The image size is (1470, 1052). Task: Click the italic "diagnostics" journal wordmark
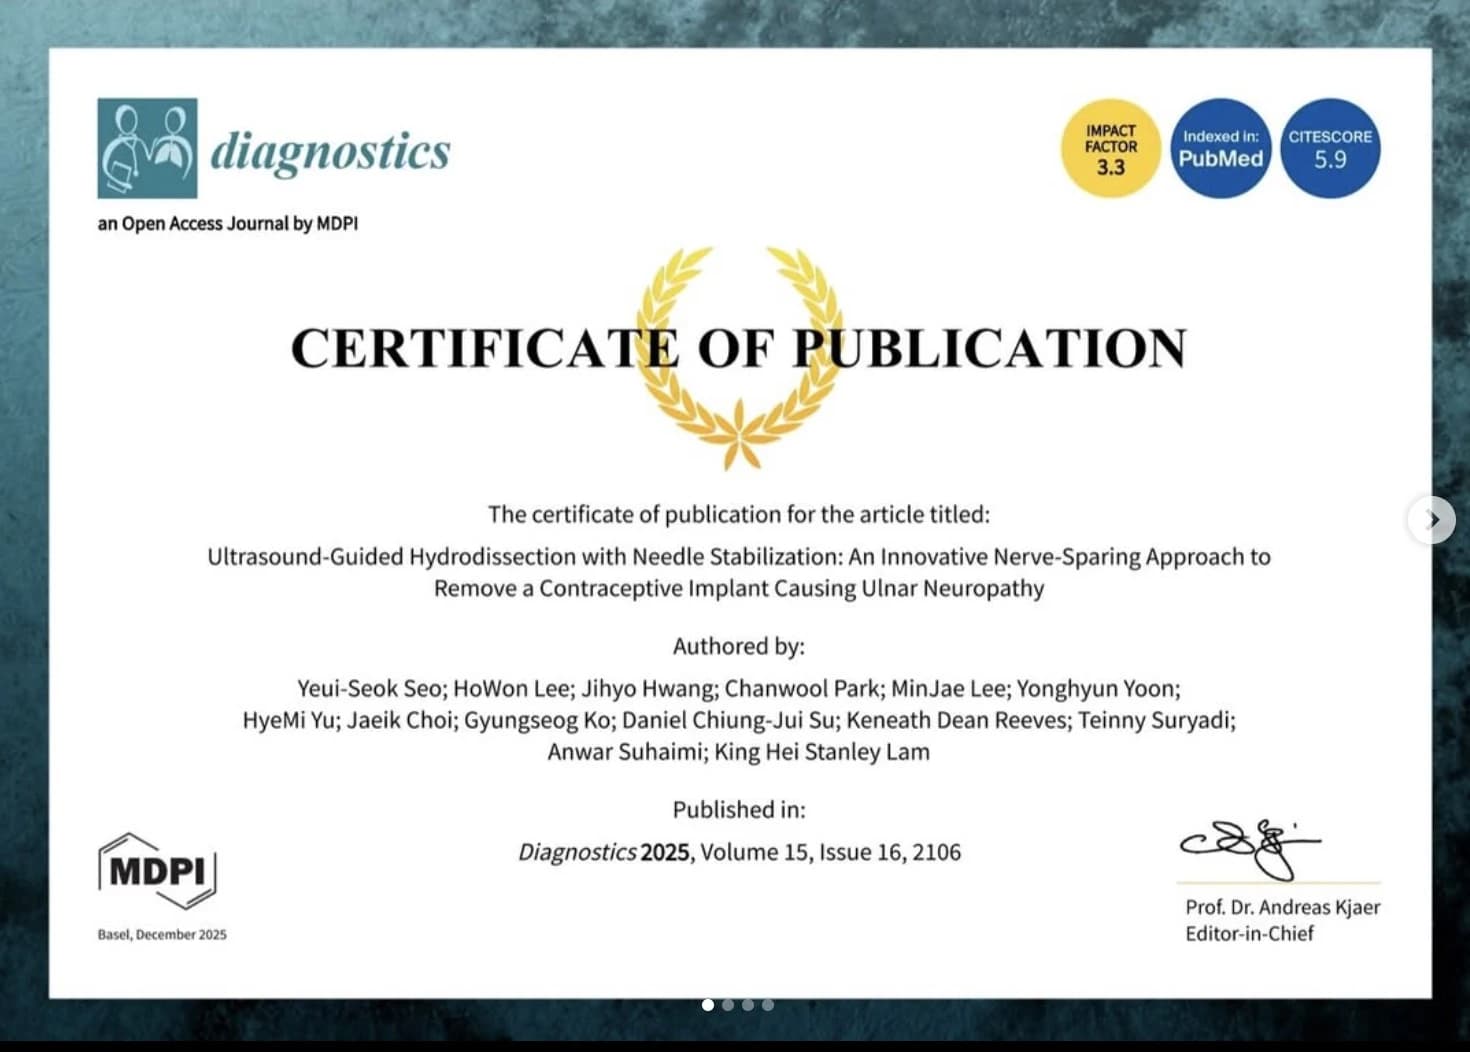[x=330, y=151]
